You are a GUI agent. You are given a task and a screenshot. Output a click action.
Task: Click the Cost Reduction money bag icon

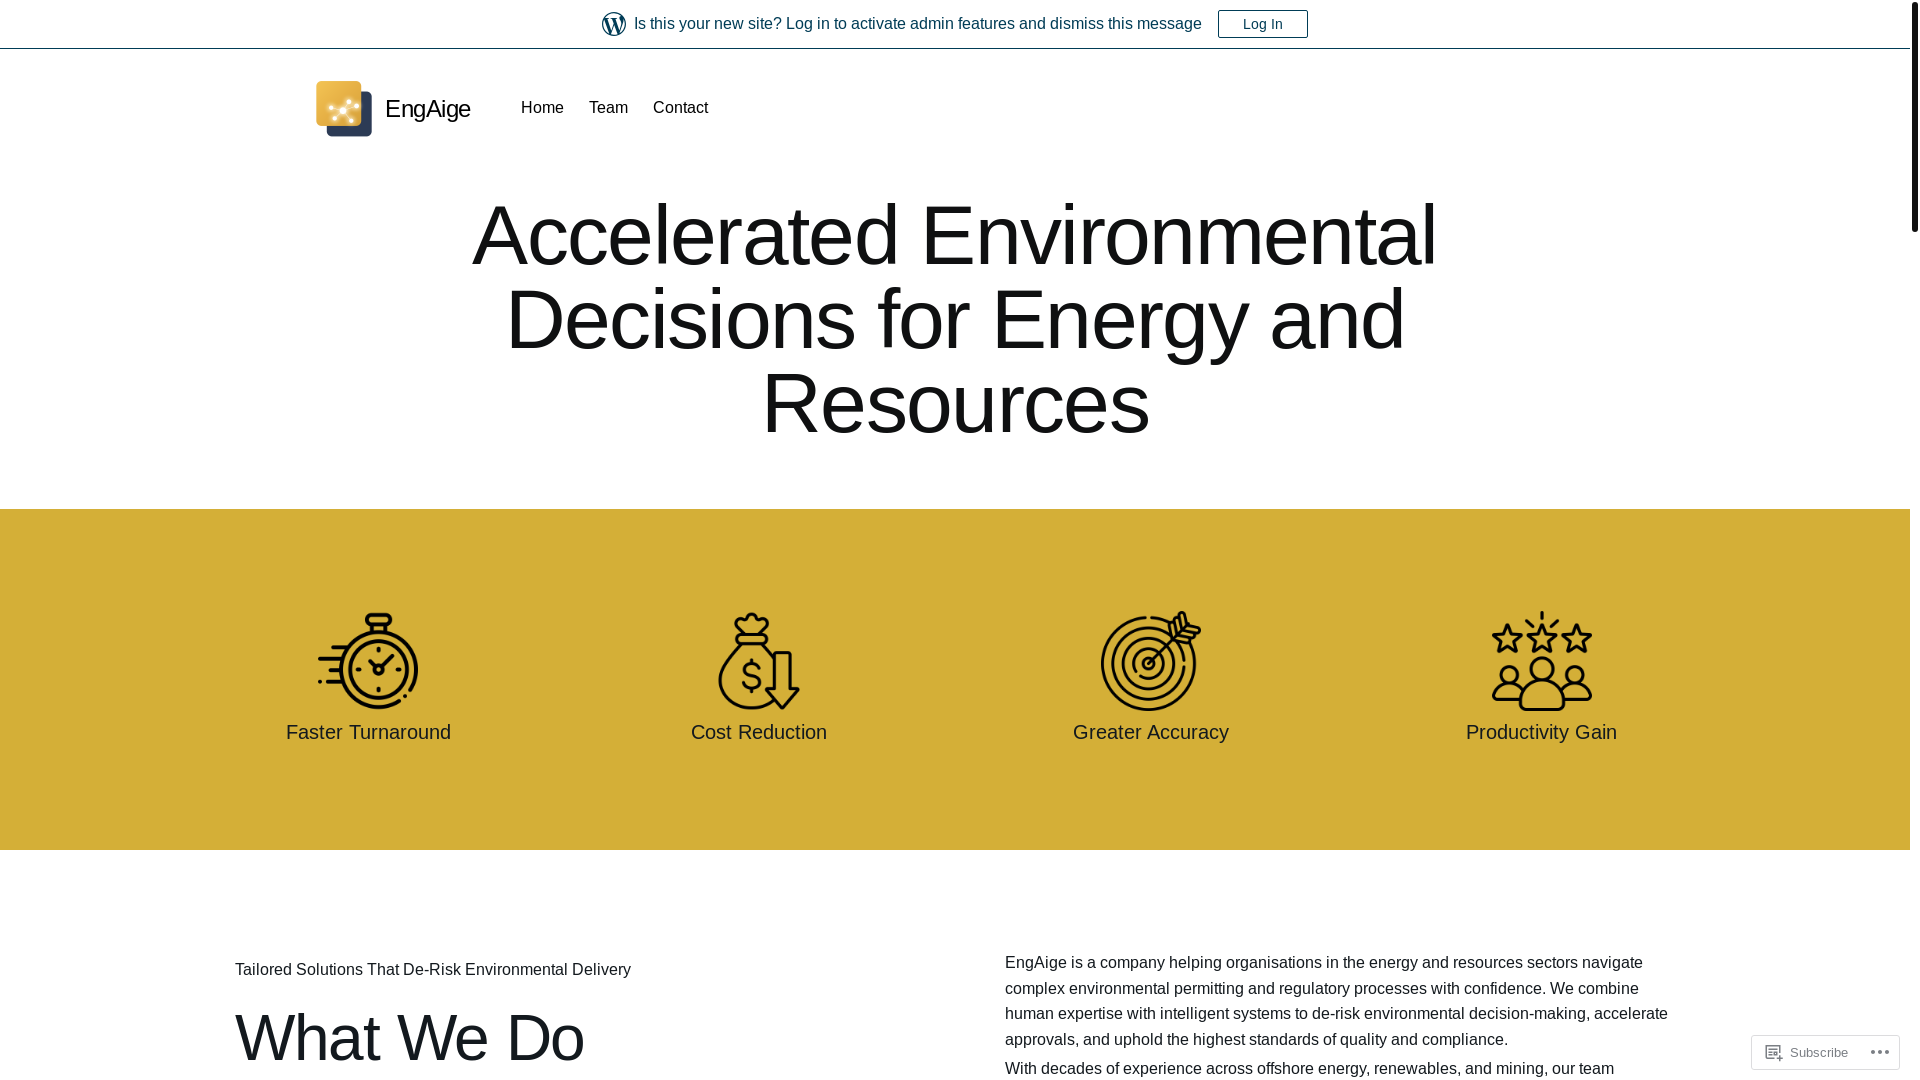(759, 661)
